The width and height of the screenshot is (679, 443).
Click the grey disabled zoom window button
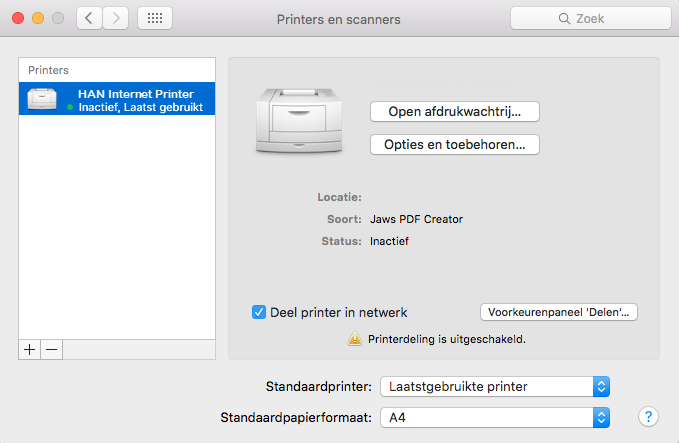click(57, 18)
